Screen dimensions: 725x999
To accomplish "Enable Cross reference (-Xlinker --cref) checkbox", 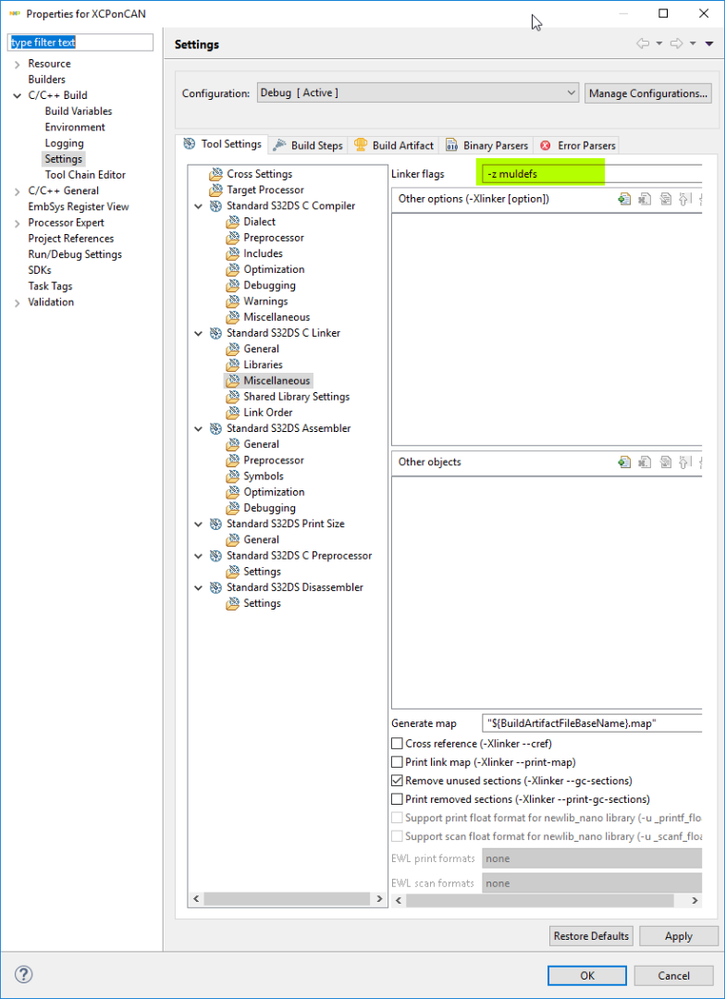I will tap(397, 744).
